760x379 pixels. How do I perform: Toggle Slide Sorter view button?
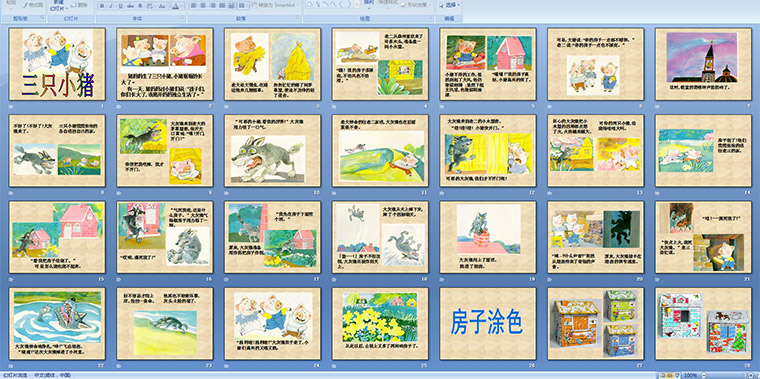point(670,375)
